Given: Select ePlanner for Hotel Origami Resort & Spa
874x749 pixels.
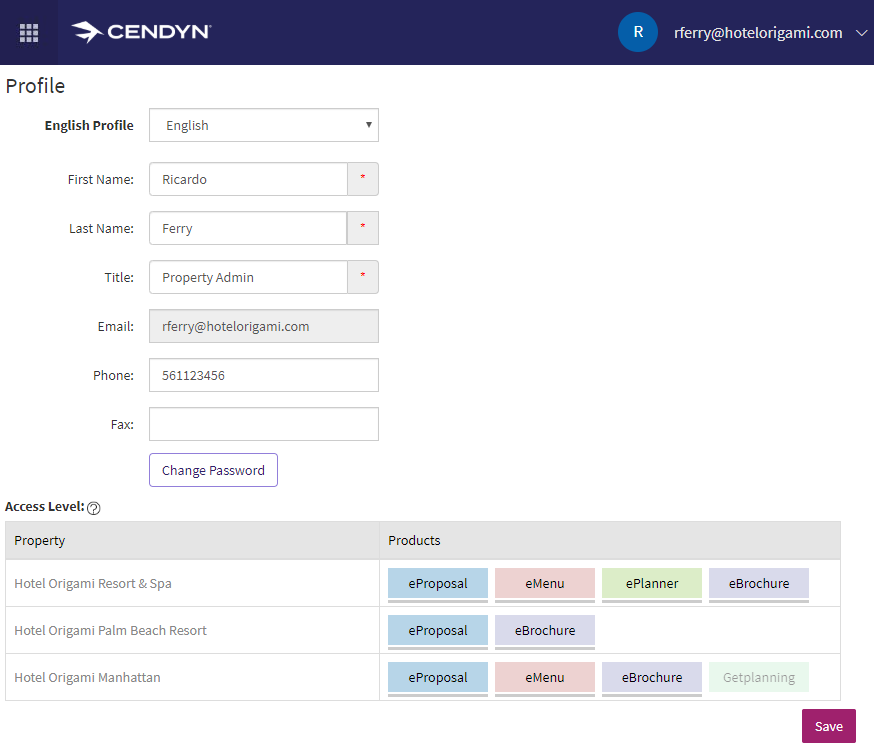Looking at the screenshot, I should coord(652,583).
